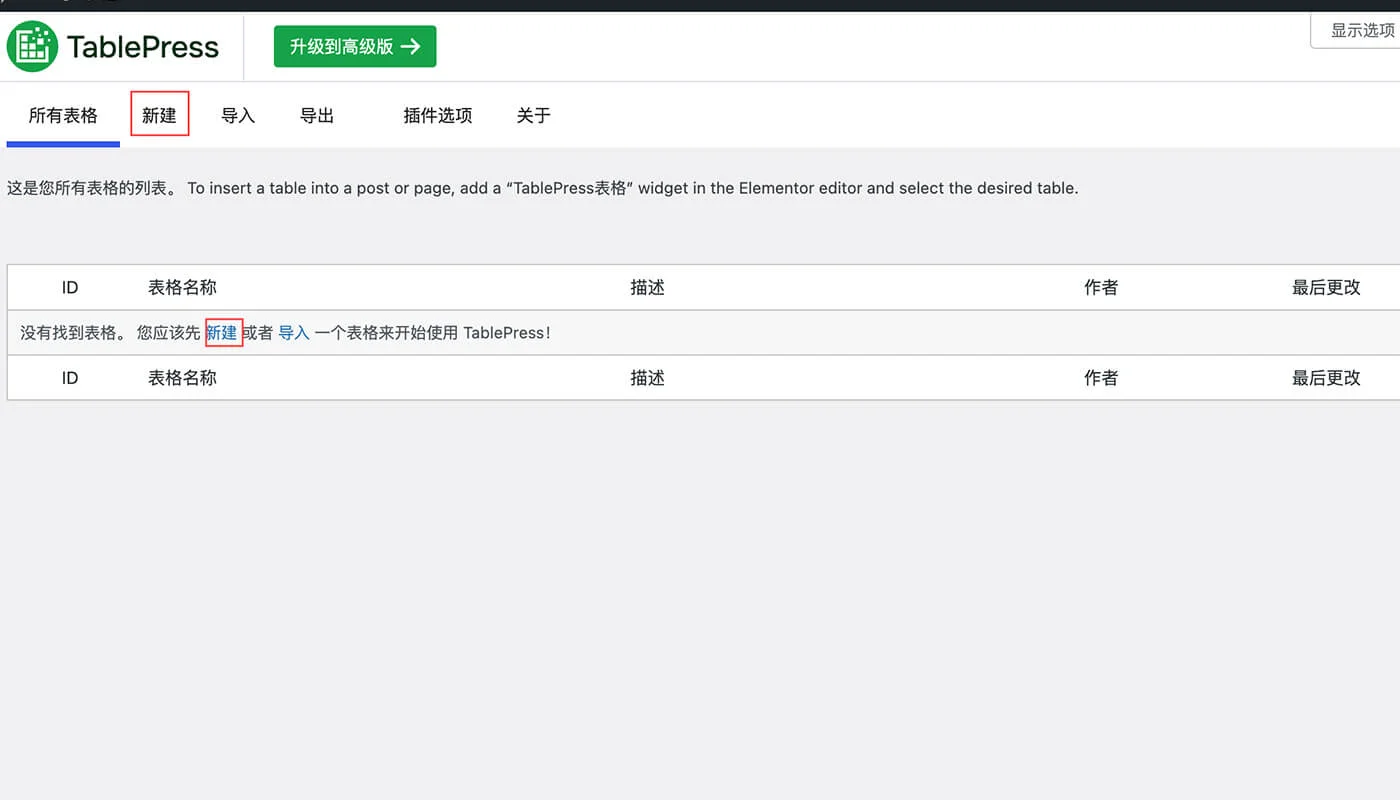Open the 关于 tab

[533, 115]
